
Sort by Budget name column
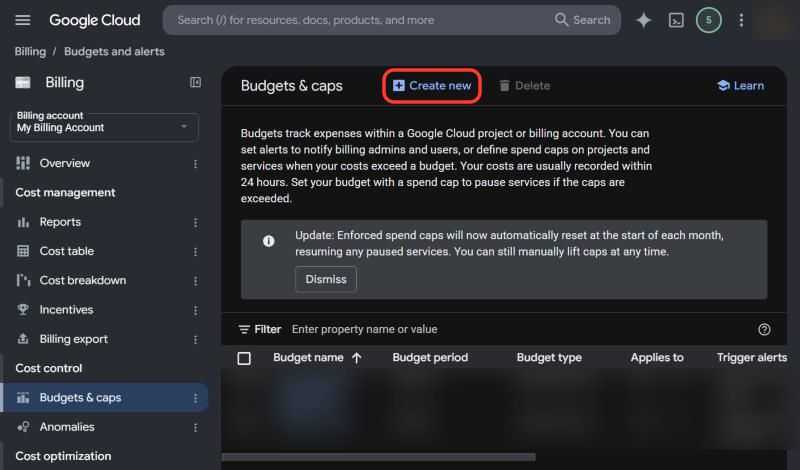(x=308, y=358)
